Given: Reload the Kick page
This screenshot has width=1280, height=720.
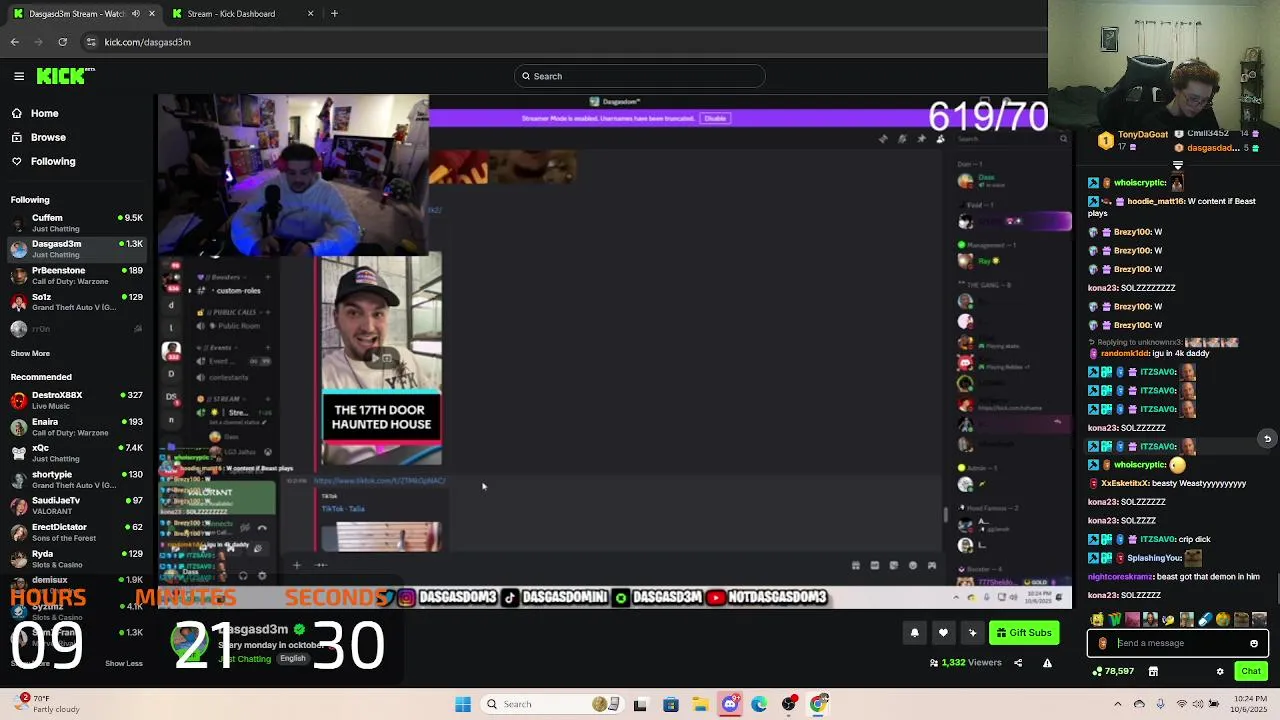Looking at the screenshot, I should (x=62, y=42).
